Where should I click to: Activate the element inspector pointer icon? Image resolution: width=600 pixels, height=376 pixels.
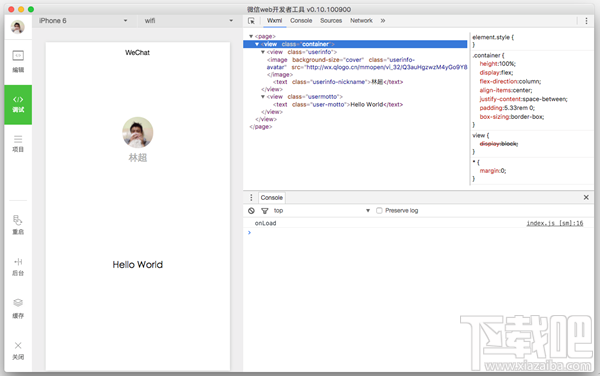(x=251, y=21)
